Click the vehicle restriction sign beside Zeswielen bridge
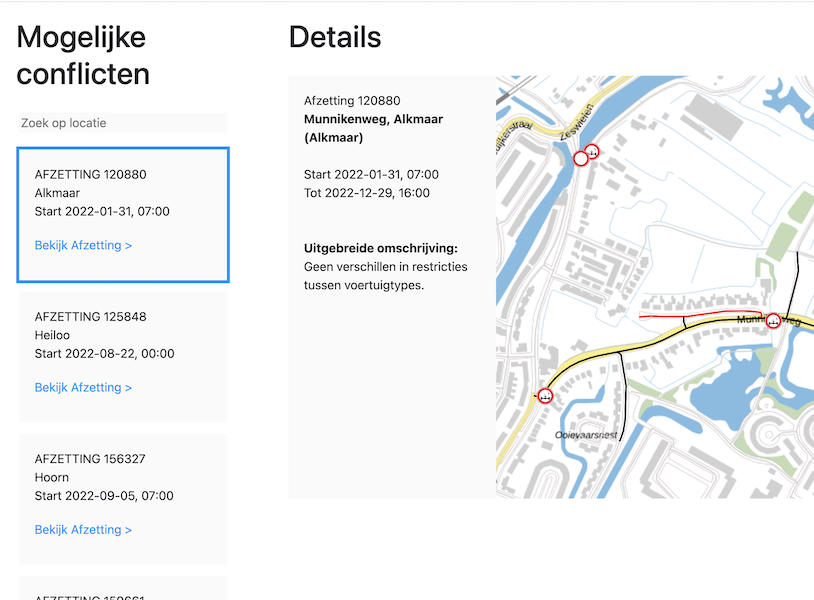This screenshot has height=600, width=814. click(x=592, y=152)
